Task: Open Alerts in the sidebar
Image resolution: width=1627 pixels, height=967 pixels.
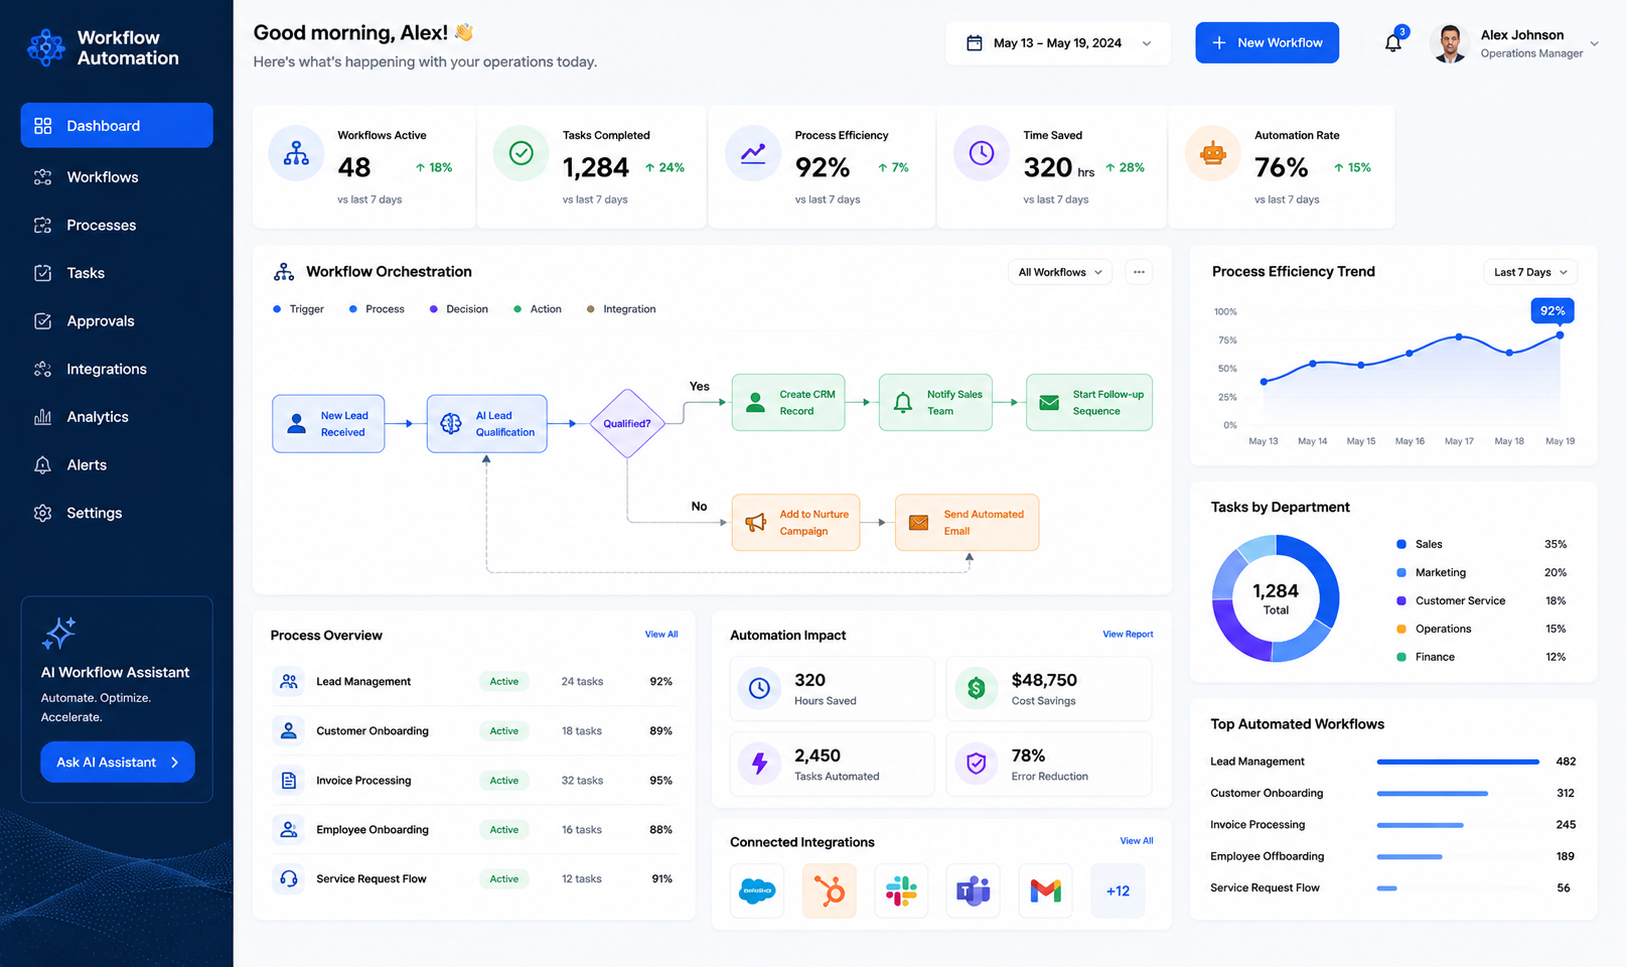Action: tap(117, 465)
